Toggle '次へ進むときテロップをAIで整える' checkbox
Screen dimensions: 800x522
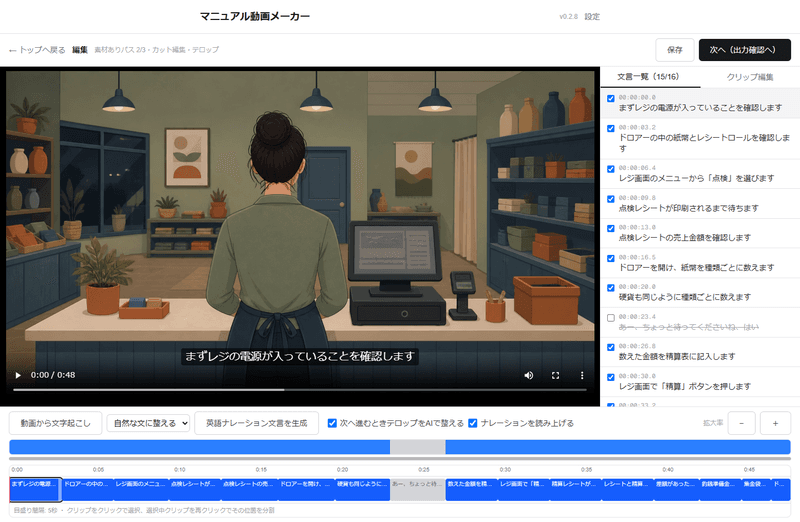(332, 423)
